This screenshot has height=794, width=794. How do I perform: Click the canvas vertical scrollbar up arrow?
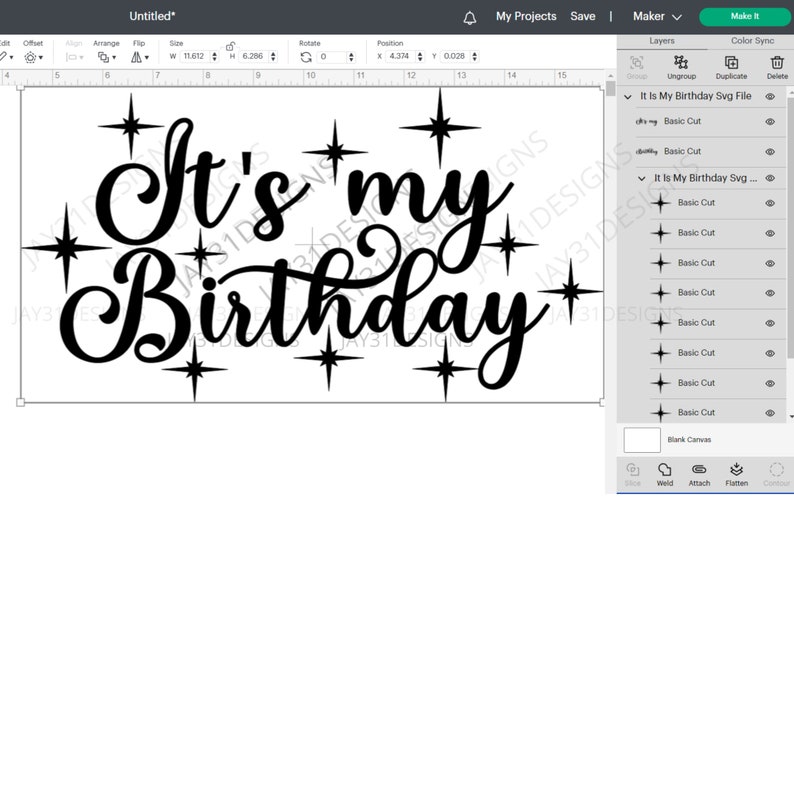pos(611,76)
